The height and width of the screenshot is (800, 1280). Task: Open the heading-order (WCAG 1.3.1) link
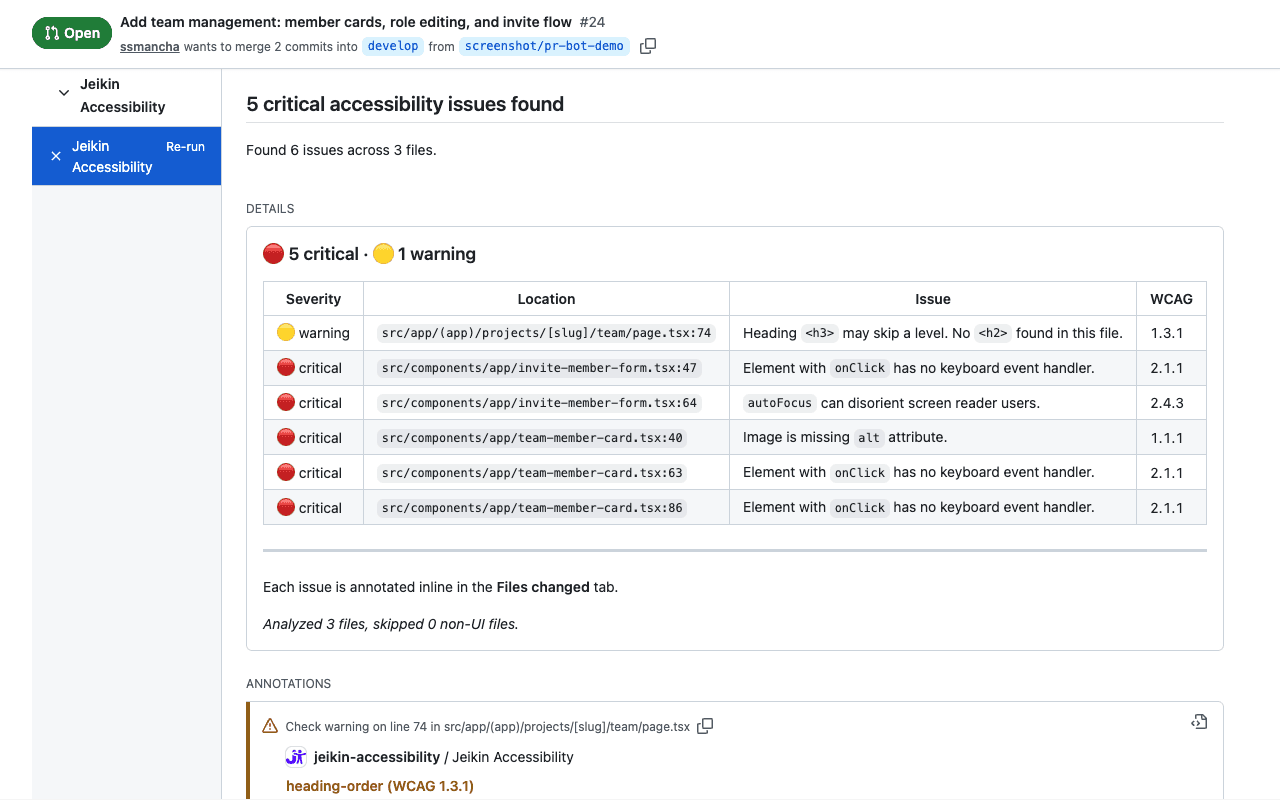(380, 786)
